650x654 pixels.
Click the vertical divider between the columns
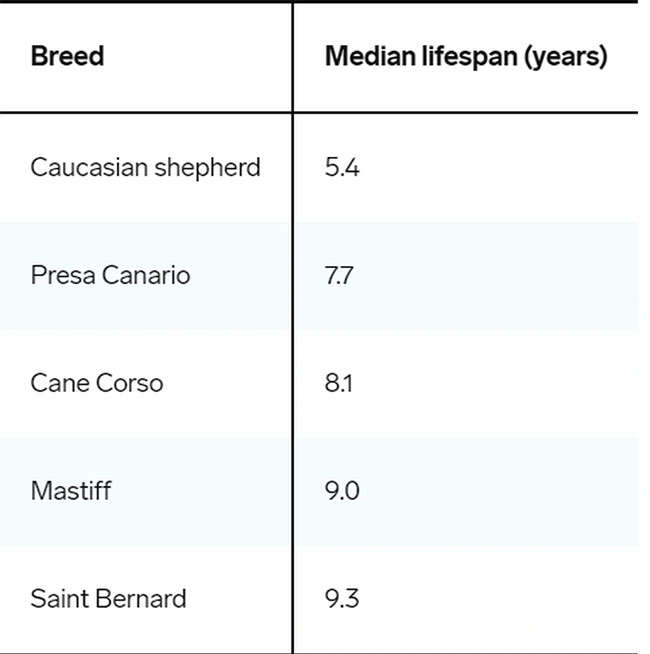293,330
